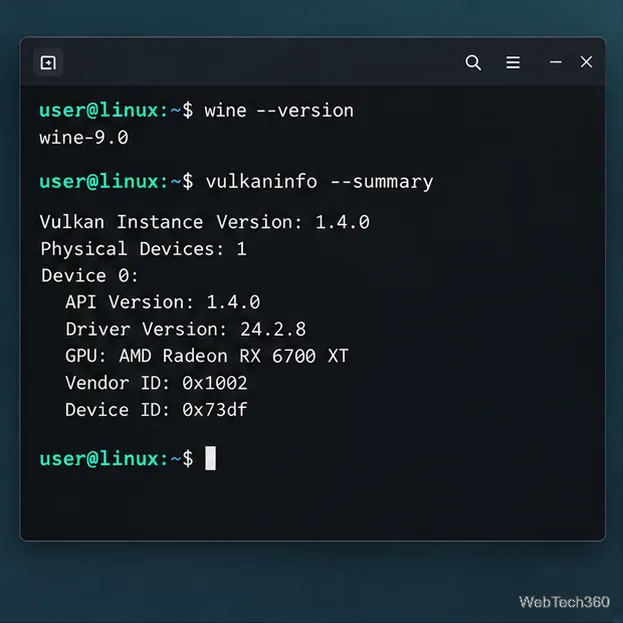Click the 'wine-9.0' output line
Screen dimensions: 623x623
click(x=84, y=138)
